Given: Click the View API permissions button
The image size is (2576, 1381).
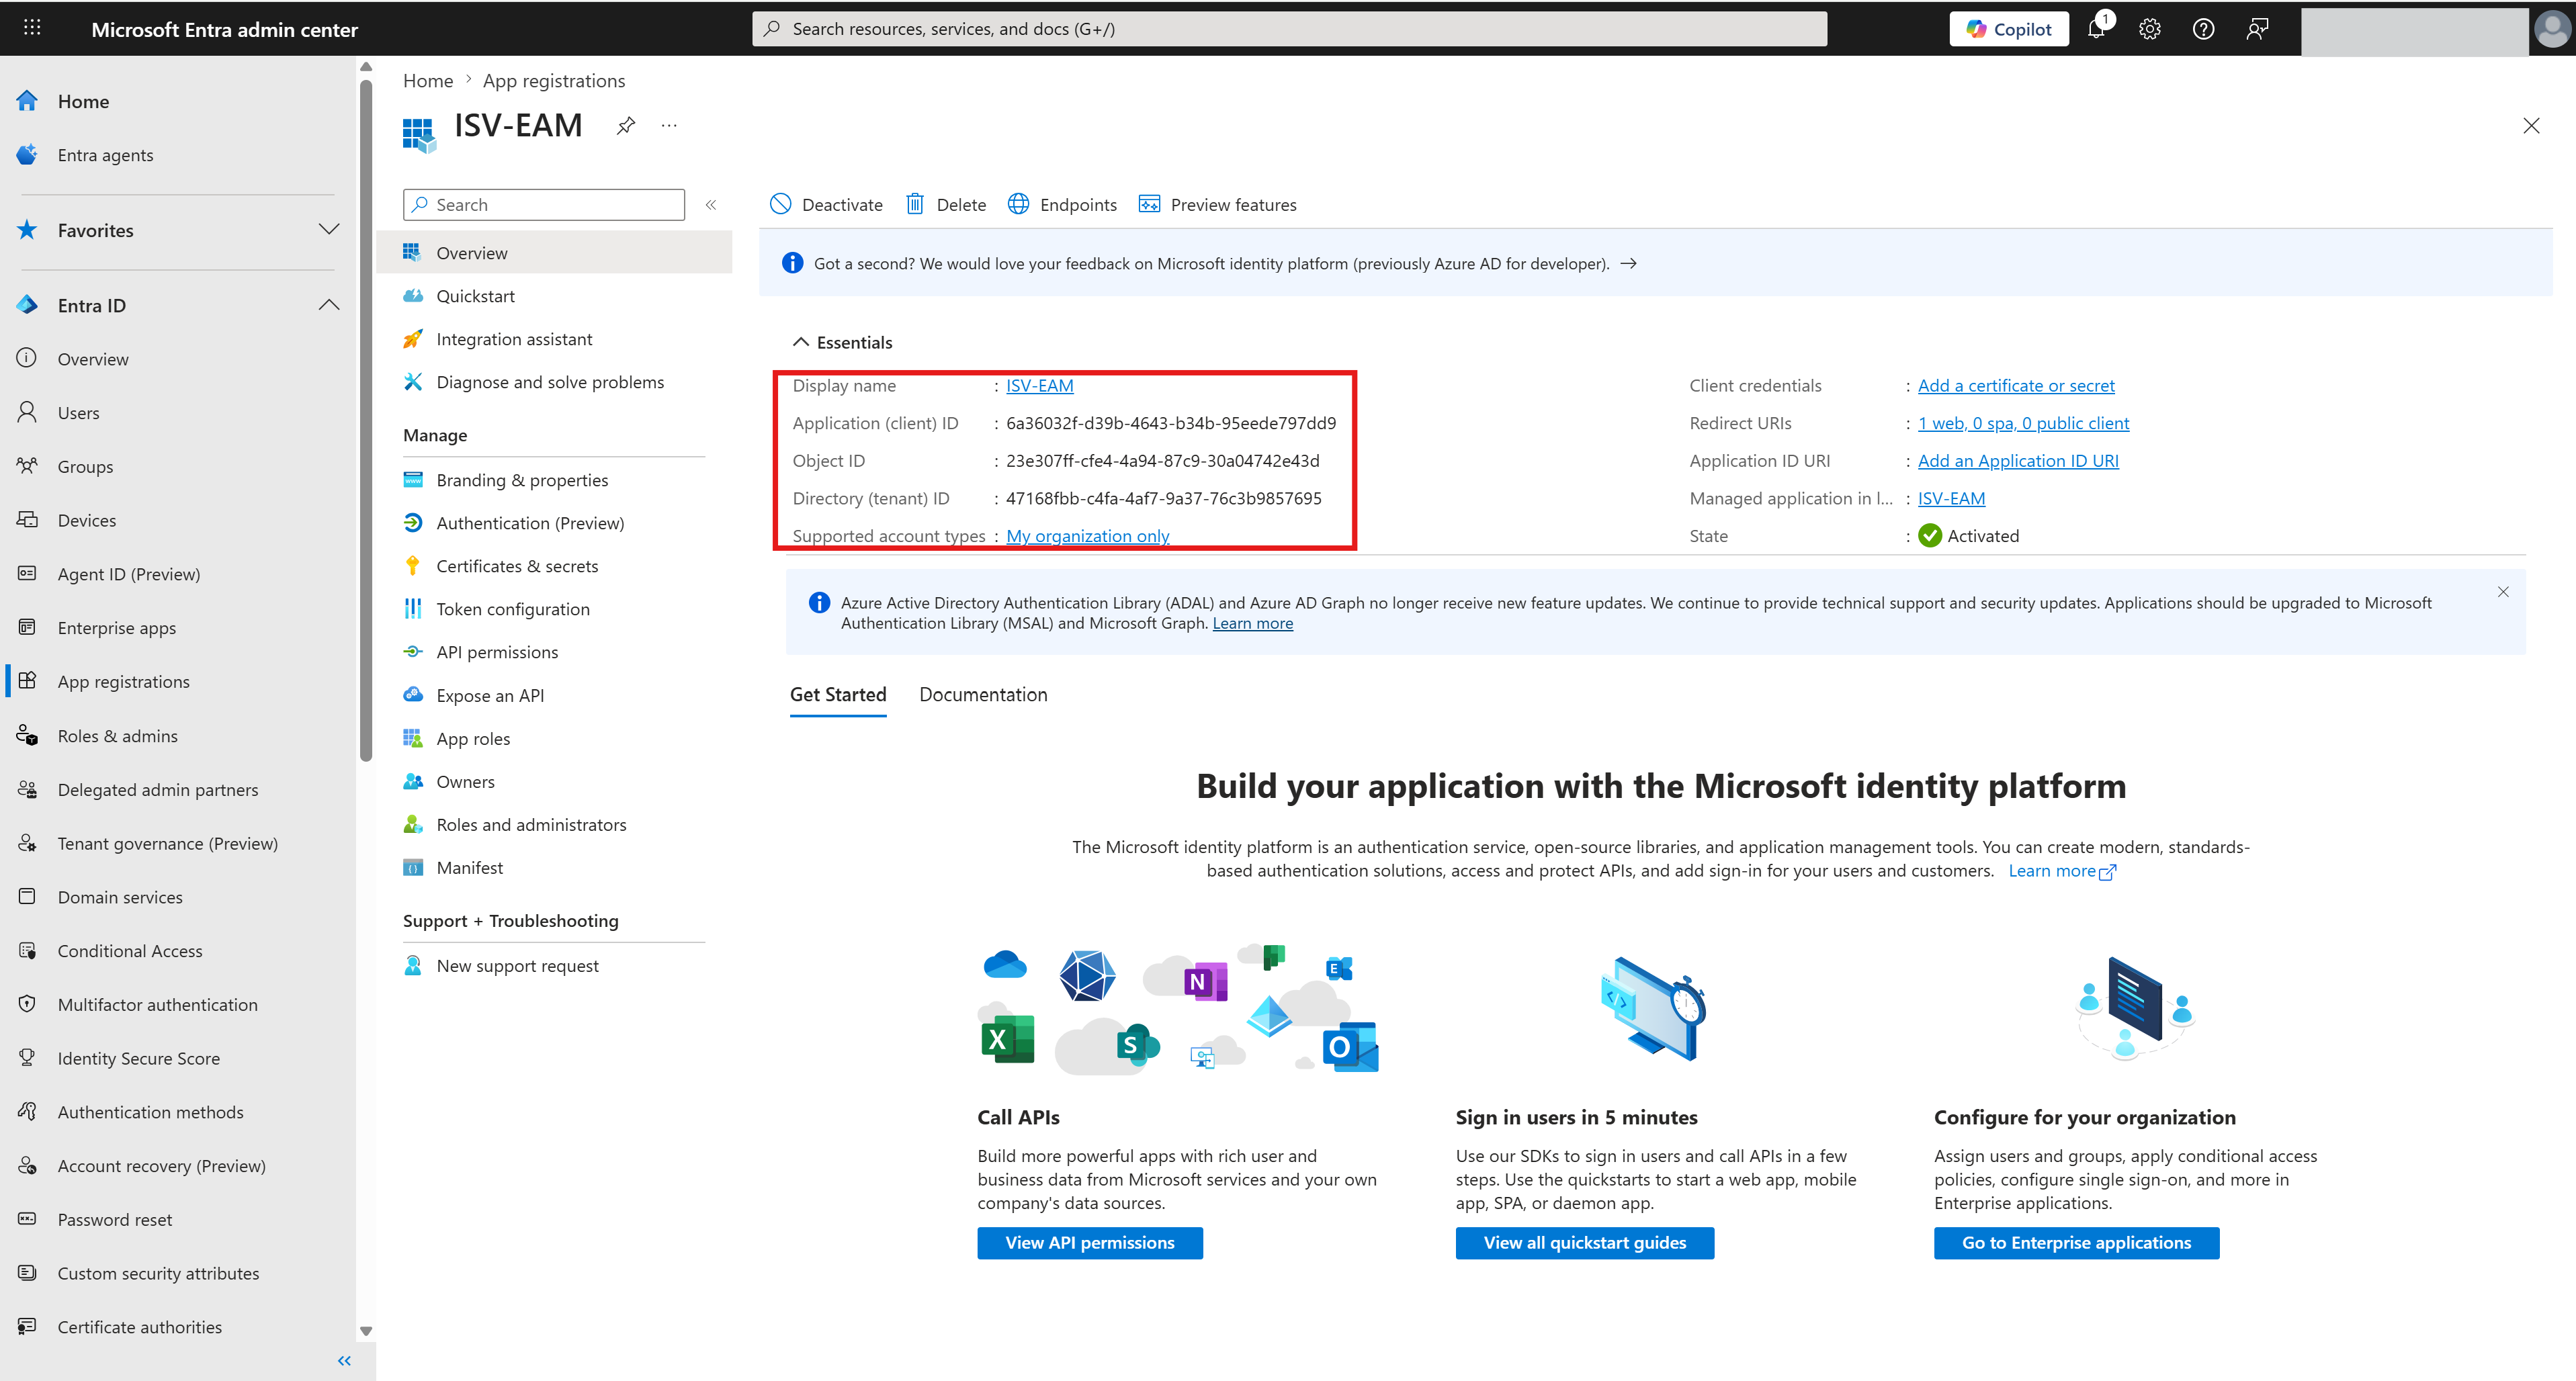Looking at the screenshot, I should point(1090,1243).
